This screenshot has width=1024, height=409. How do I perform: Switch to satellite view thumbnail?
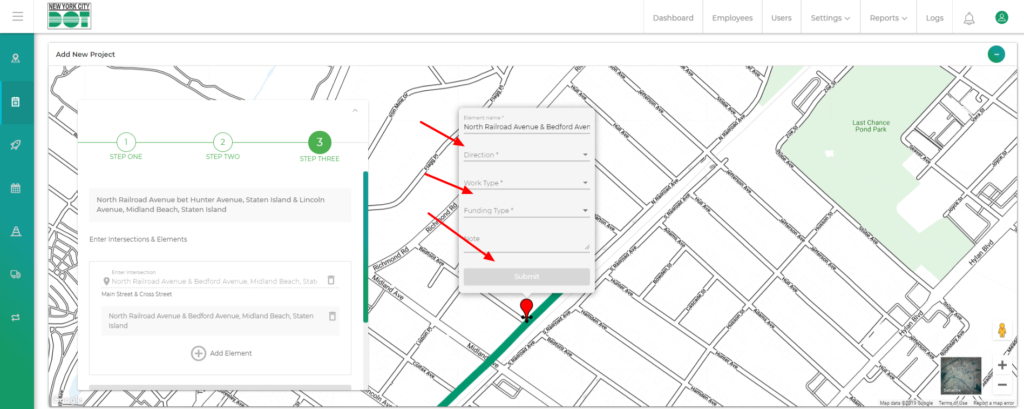tap(961, 375)
